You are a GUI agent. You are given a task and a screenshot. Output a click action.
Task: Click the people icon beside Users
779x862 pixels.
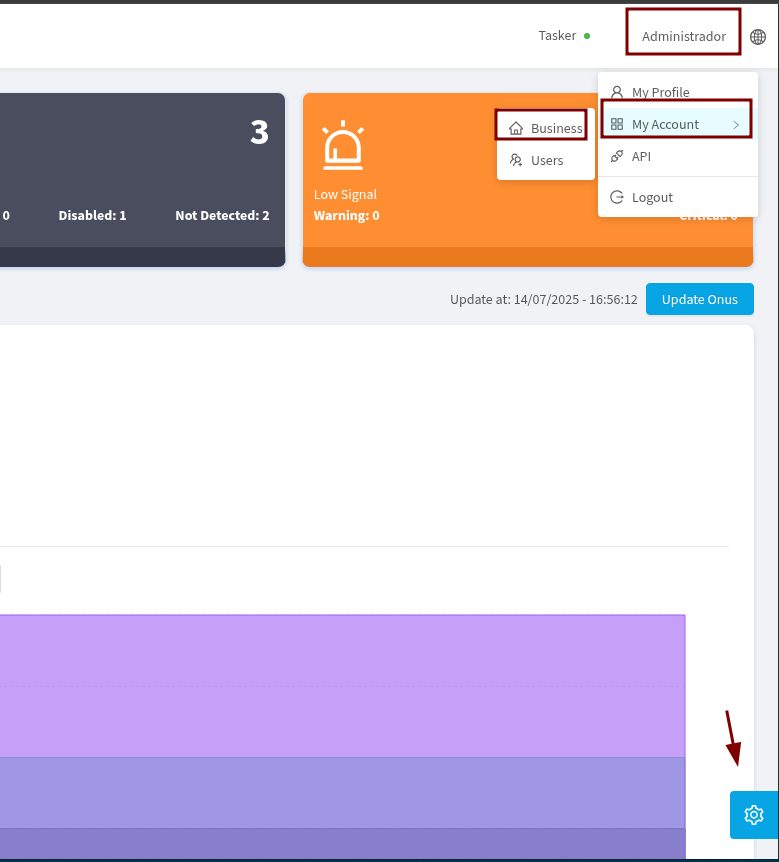pos(516,160)
